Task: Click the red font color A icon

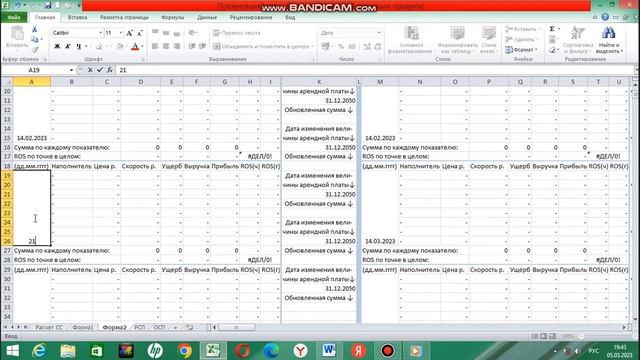Action: pyautogui.click(x=135, y=47)
